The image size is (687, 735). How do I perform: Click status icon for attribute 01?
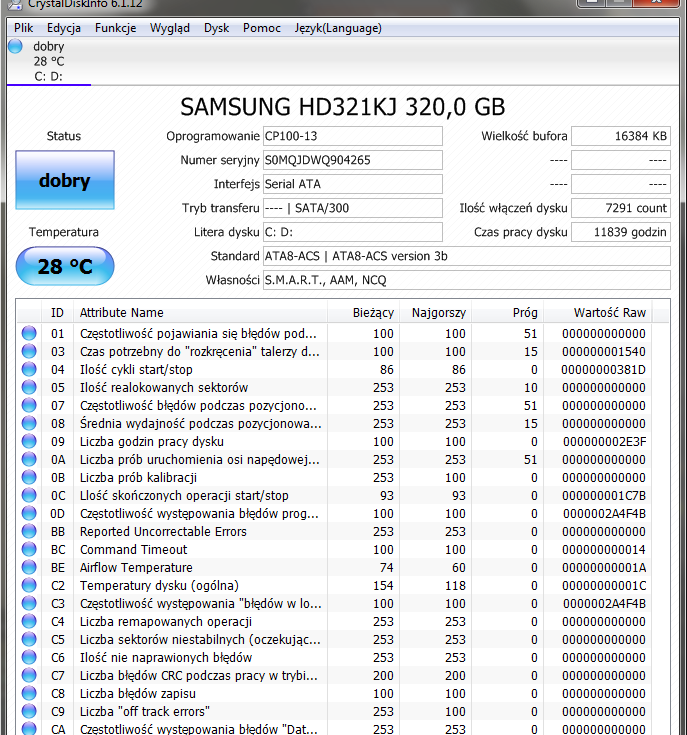29,333
